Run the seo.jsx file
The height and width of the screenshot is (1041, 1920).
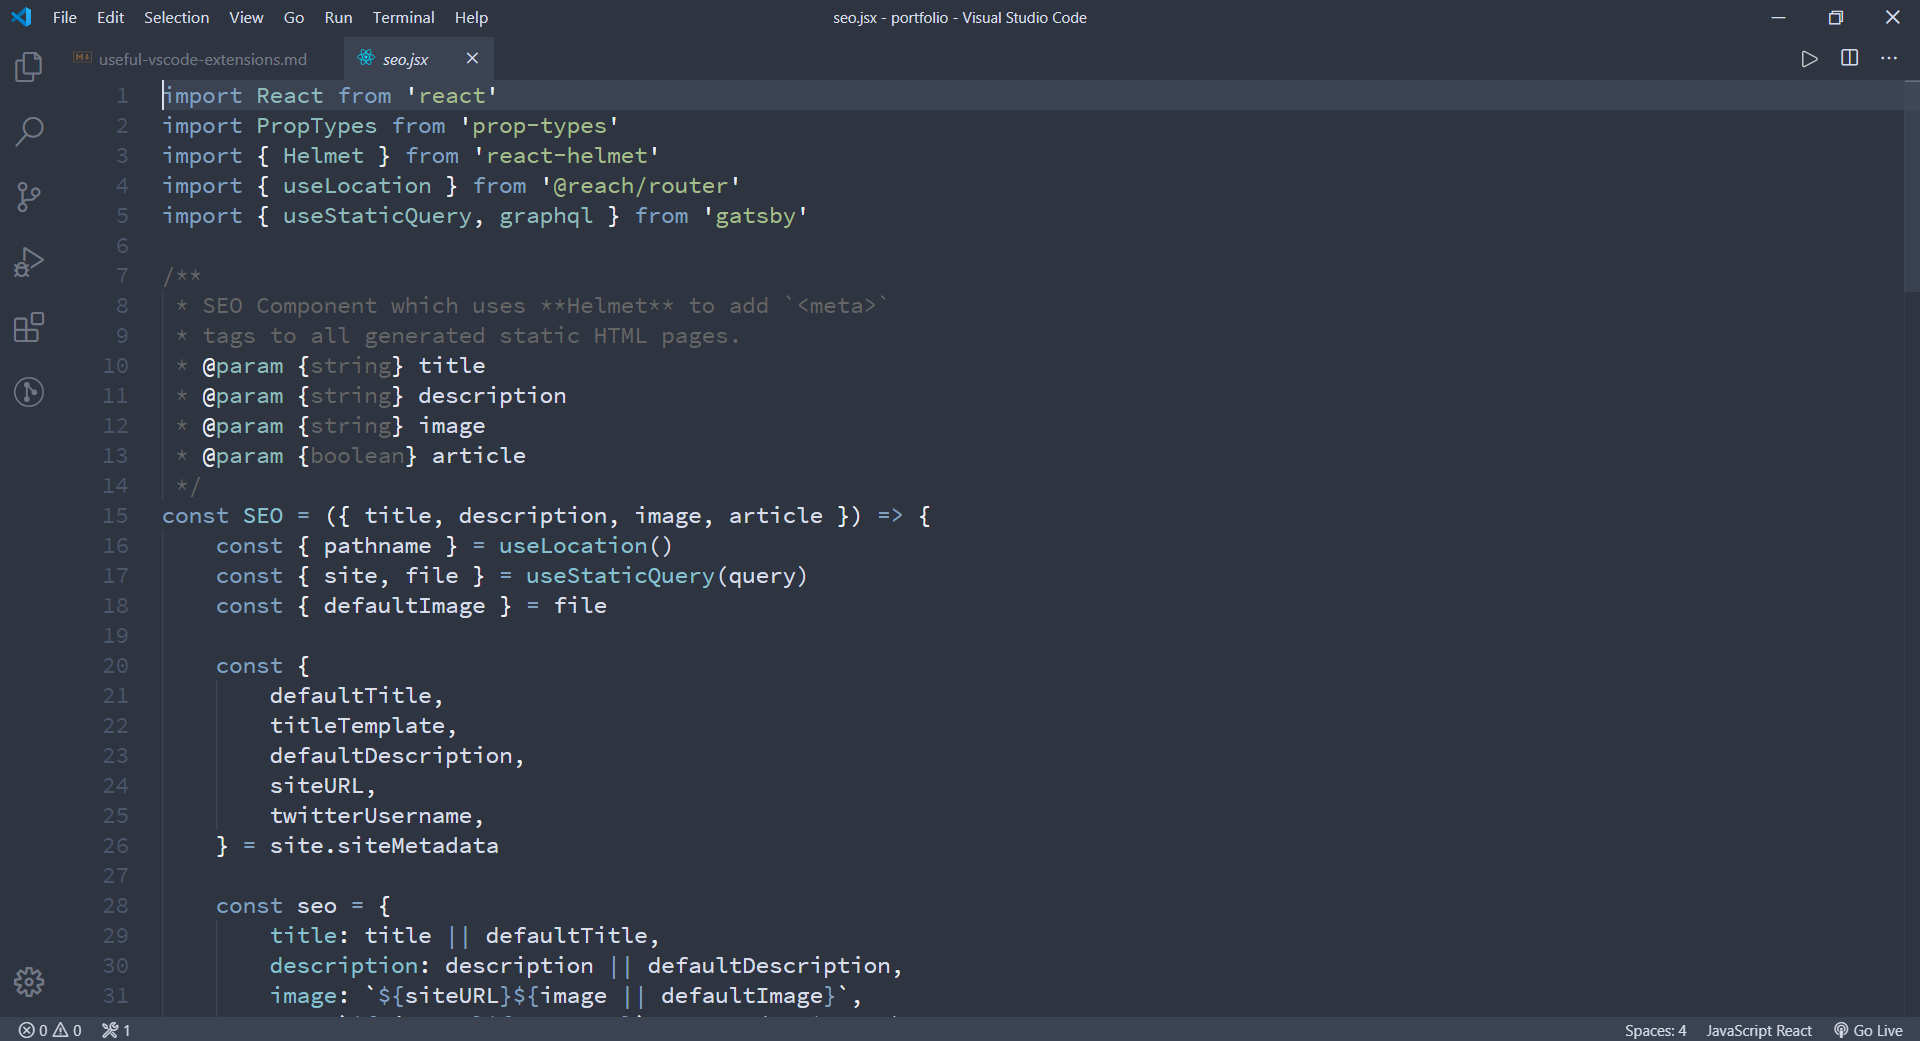tap(1810, 58)
